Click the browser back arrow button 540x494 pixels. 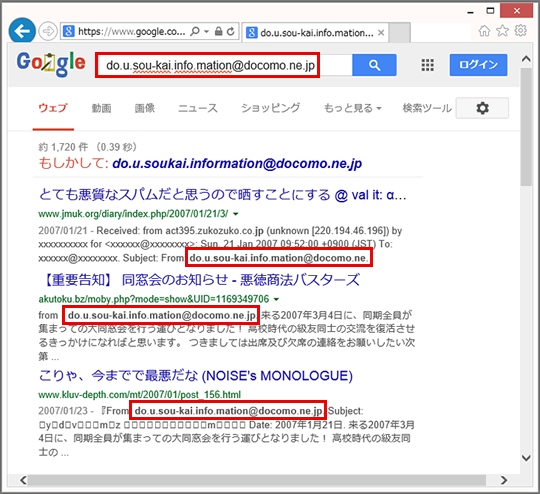pyautogui.click(x=22, y=31)
